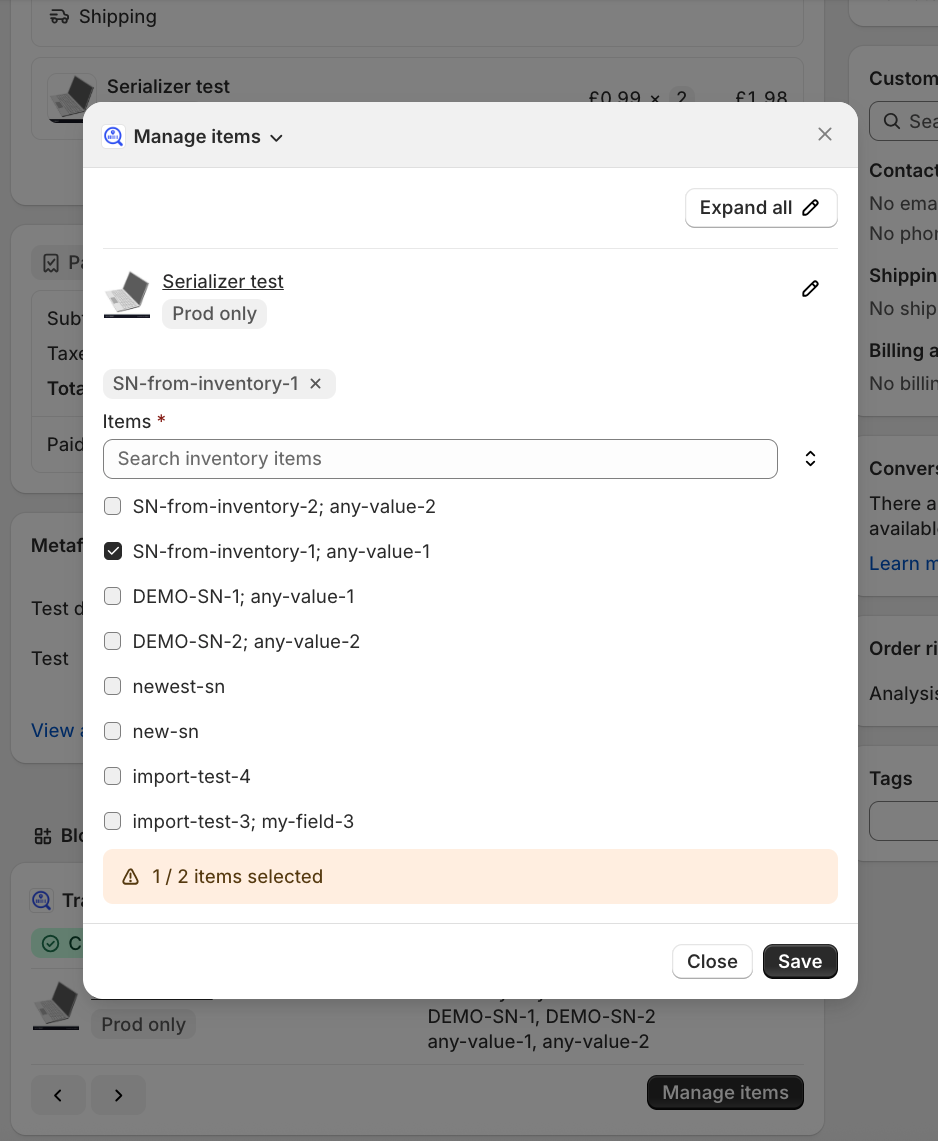Tick the DEMO-SN-1 checkbox
The image size is (938, 1141).
[x=113, y=597]
